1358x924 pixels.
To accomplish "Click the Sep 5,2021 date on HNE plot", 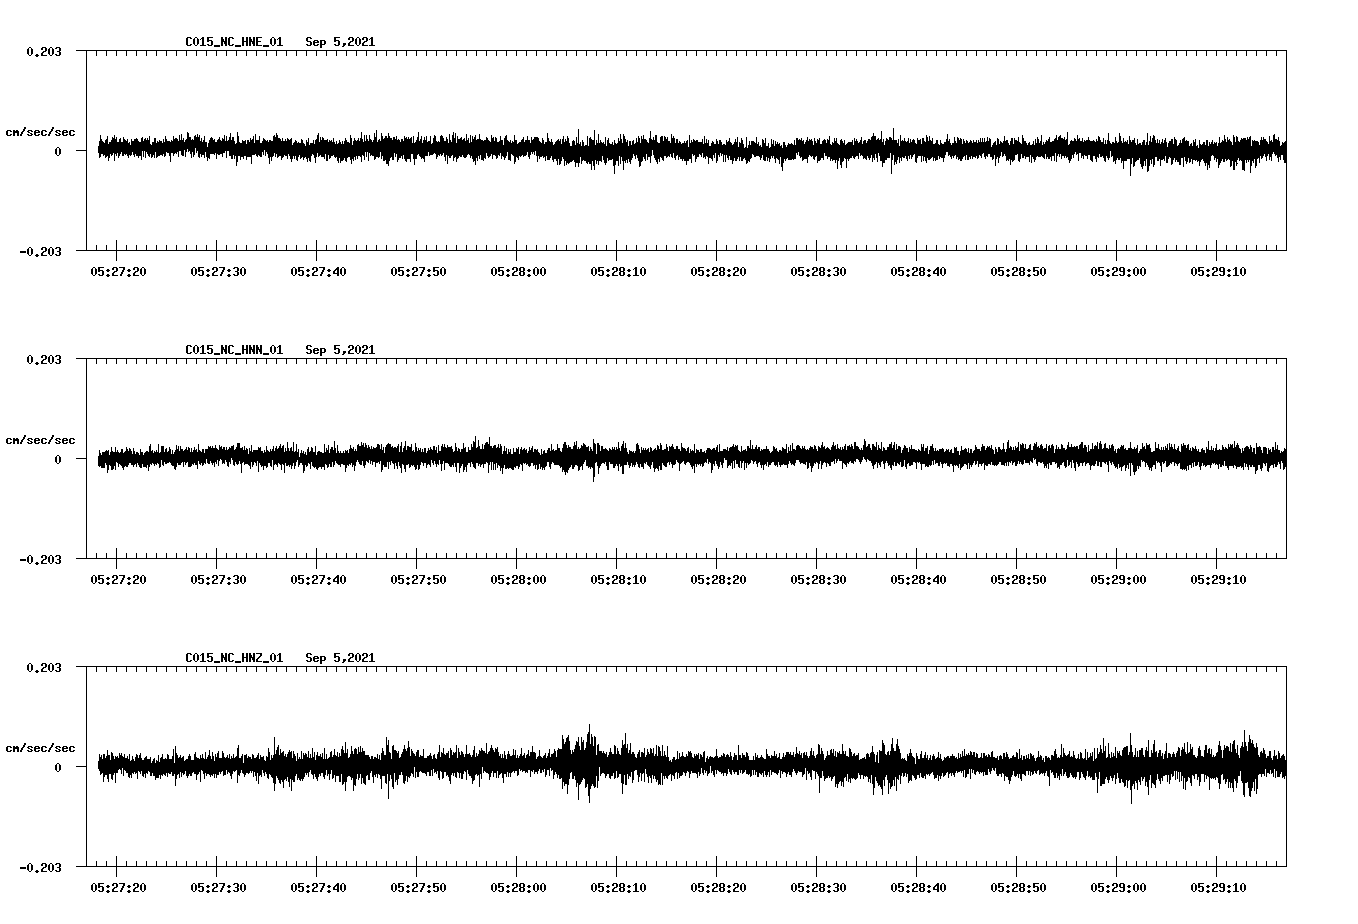I will pyautogui.click(x=340, y=42).
